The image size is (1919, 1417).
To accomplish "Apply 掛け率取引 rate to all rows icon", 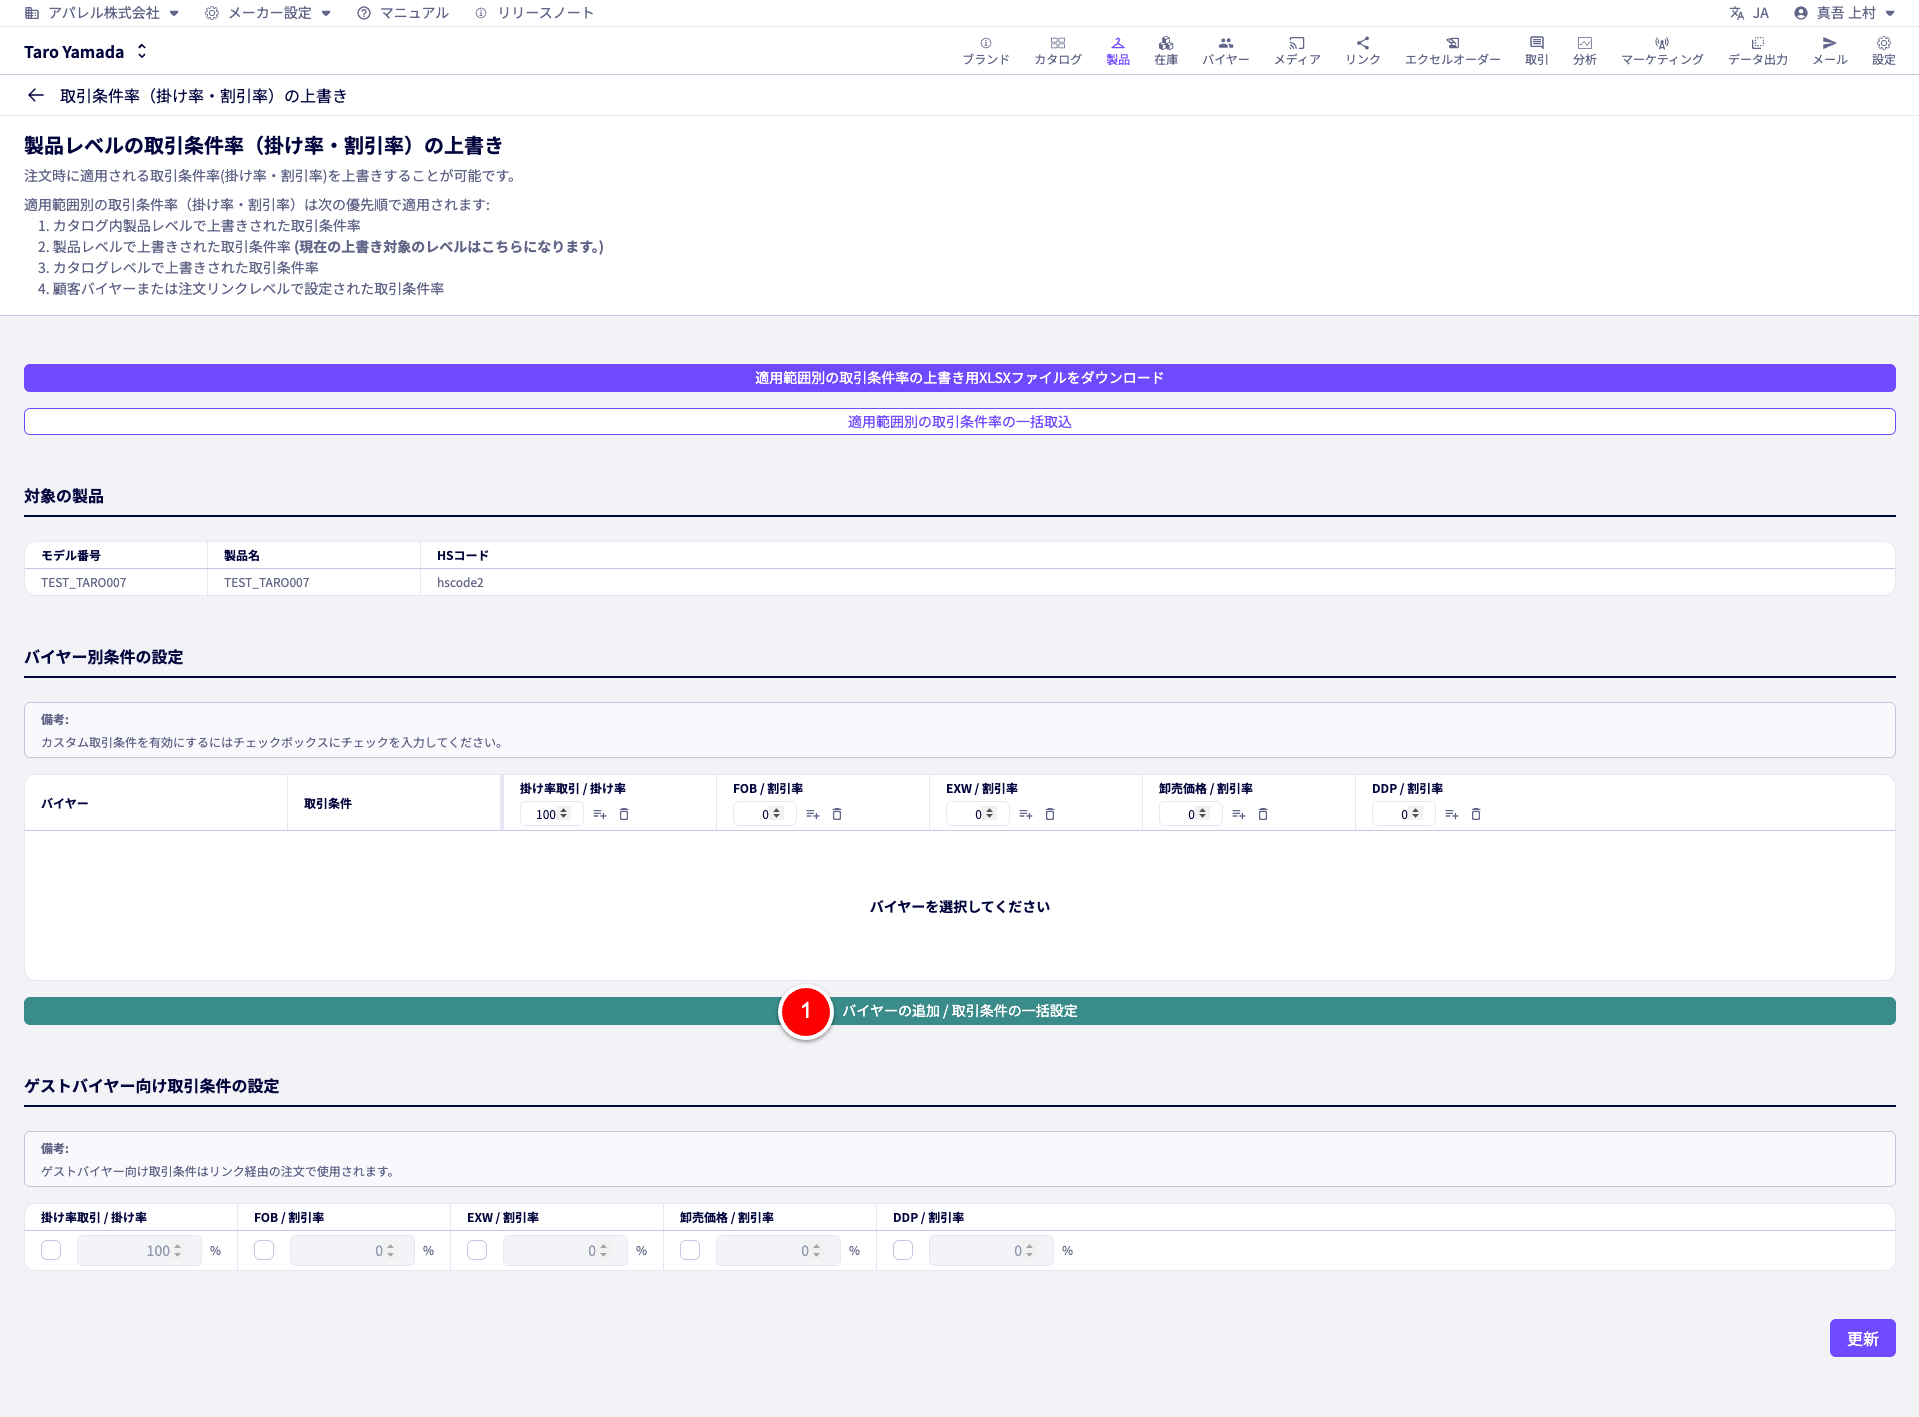I will click(x=600, y=814).
